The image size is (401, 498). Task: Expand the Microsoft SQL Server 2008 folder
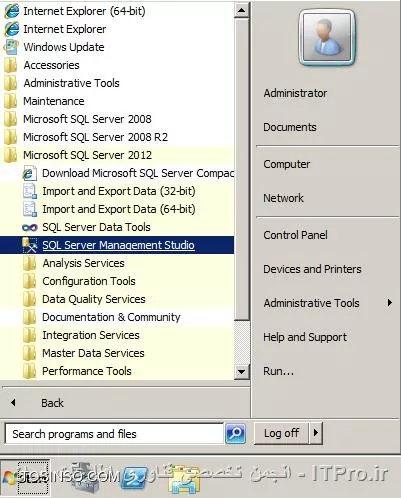(x=117, y=119)
